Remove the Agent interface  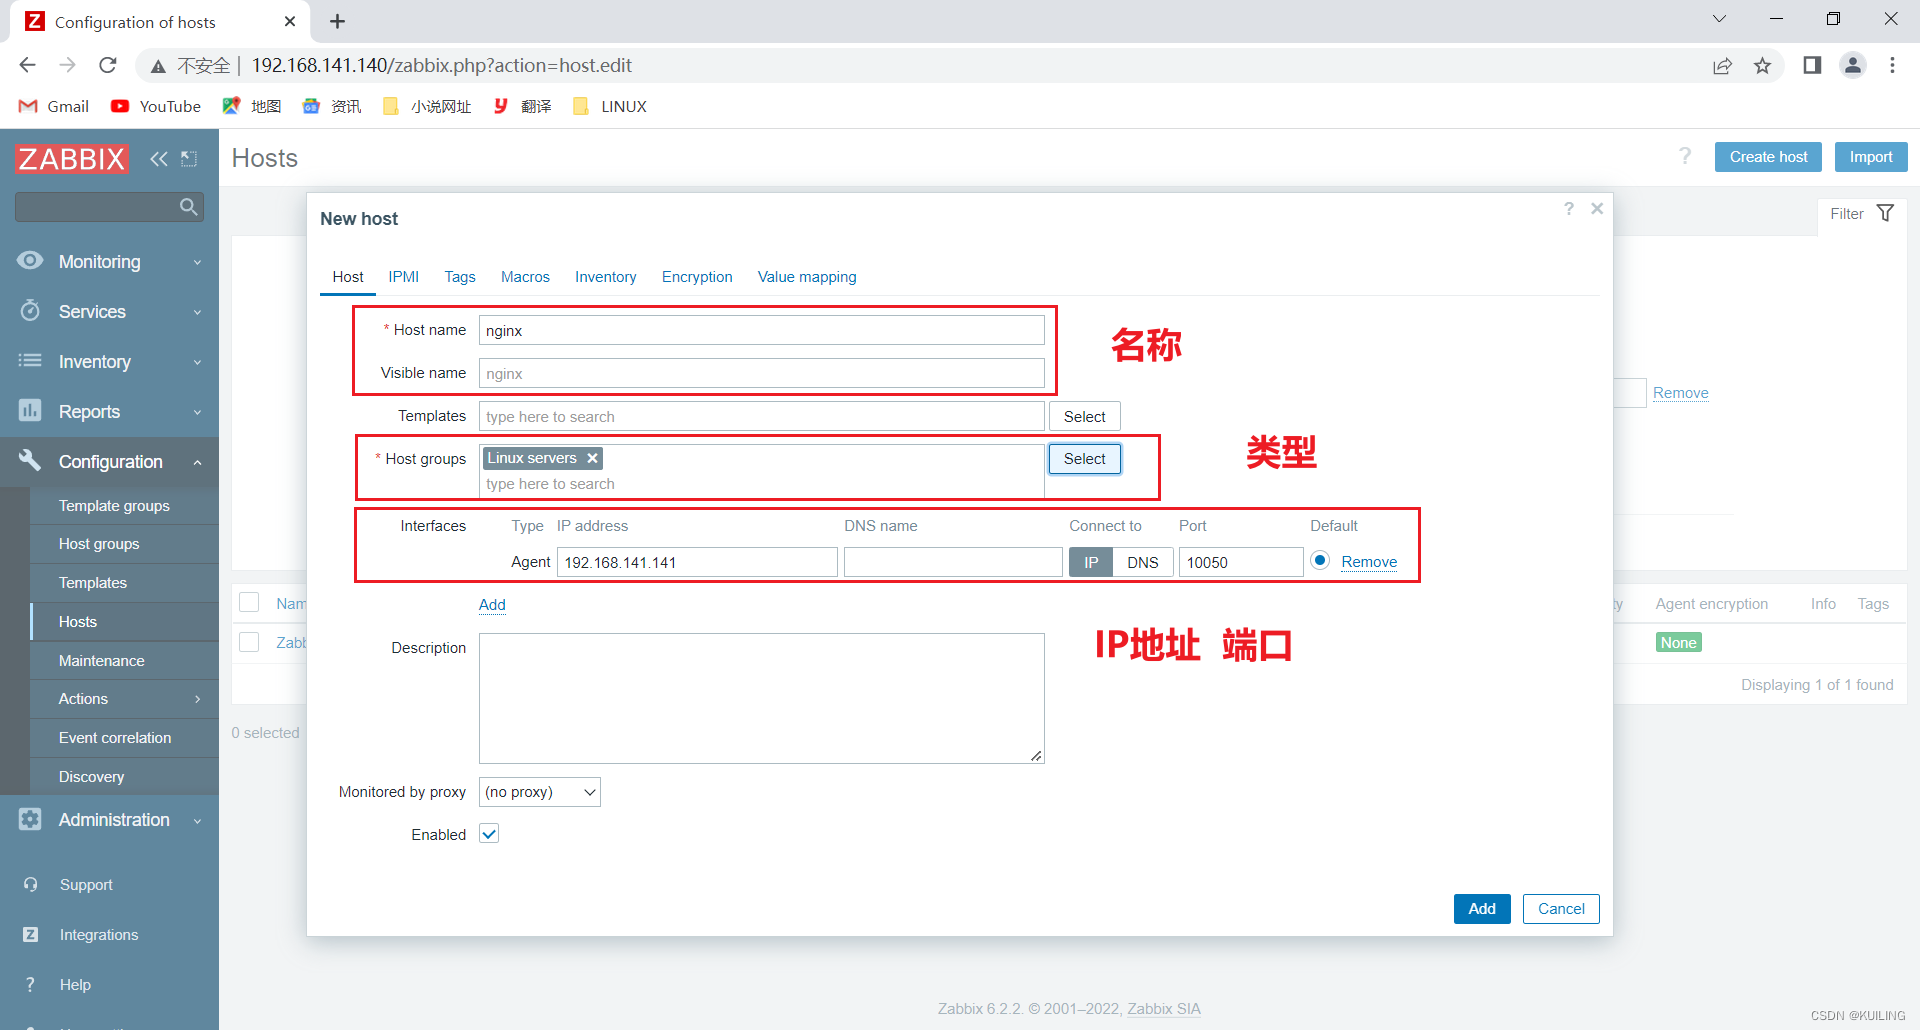pos(1369,562)
